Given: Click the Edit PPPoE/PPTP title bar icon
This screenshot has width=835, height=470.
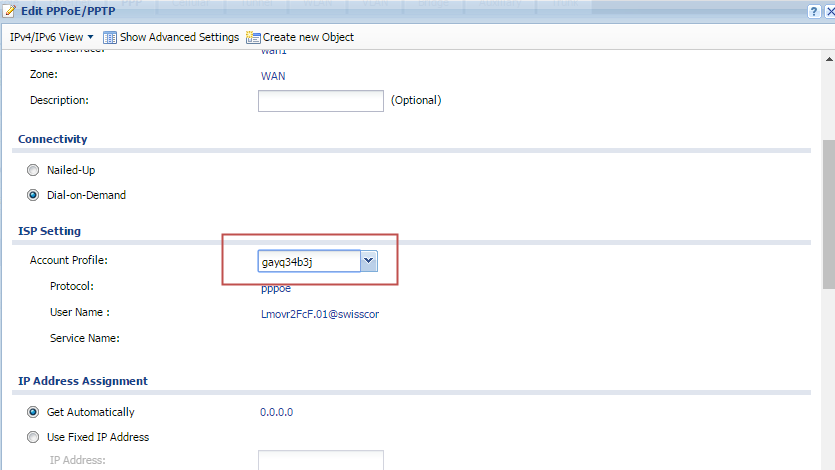Looking at the screenshot, I should 9,9.
